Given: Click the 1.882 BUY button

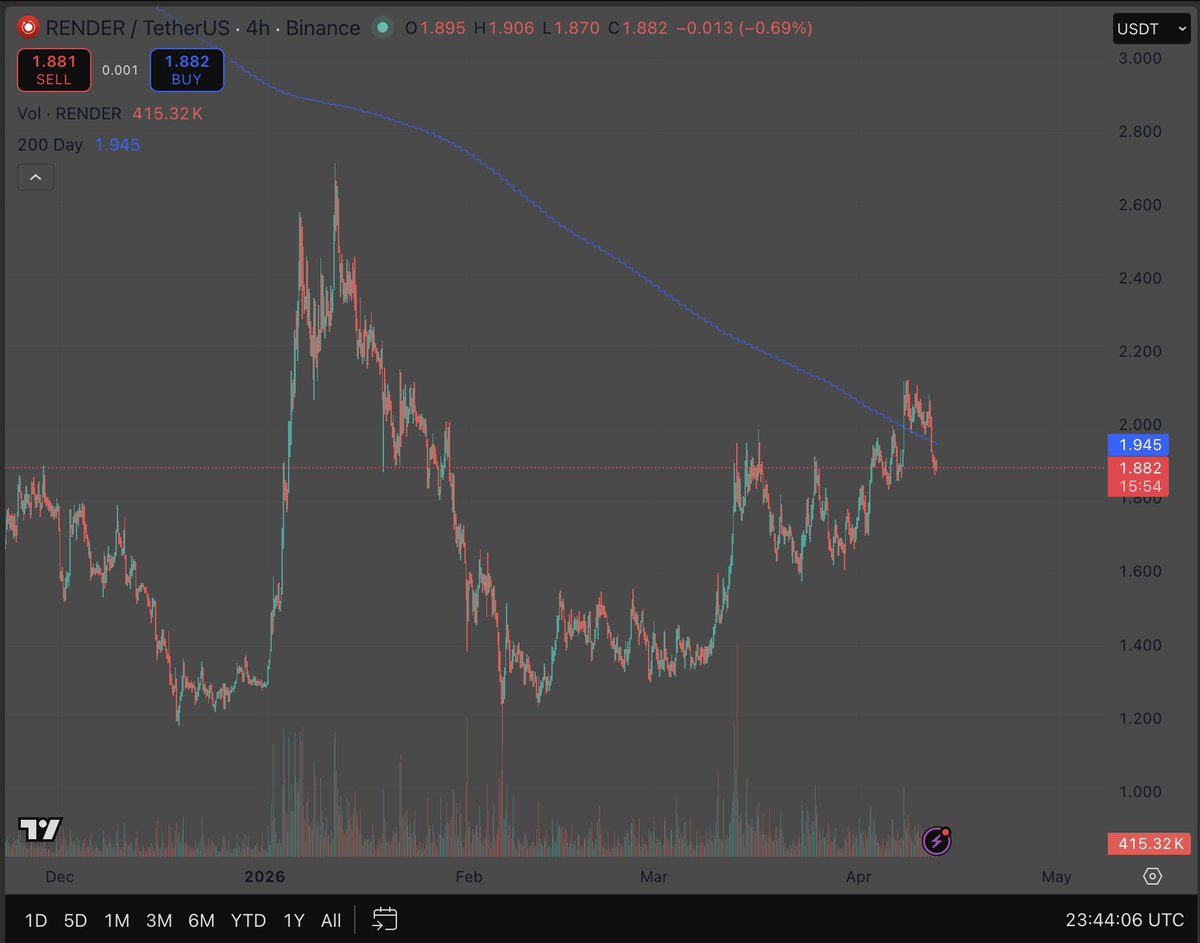Looking at the screenshot, I should pos(186,70).
